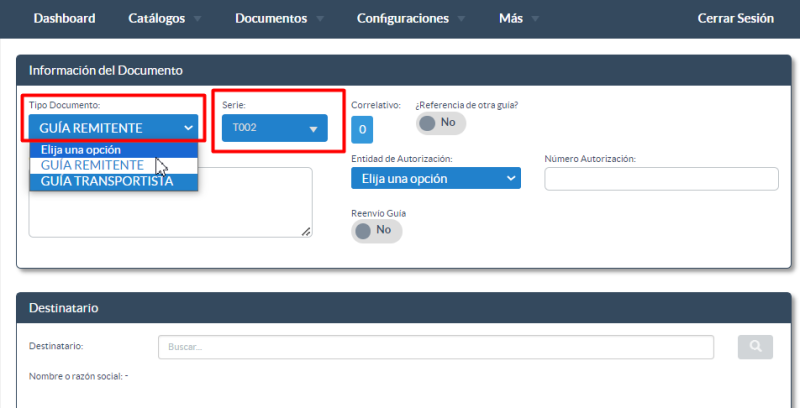
Task: Open the Configuraciones menu
Action: tap(410, 19)
